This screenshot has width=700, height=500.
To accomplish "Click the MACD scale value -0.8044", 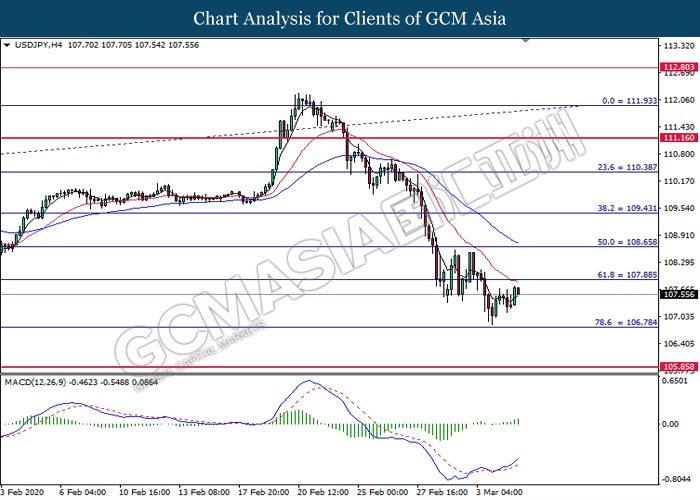I will pos(674,479).
